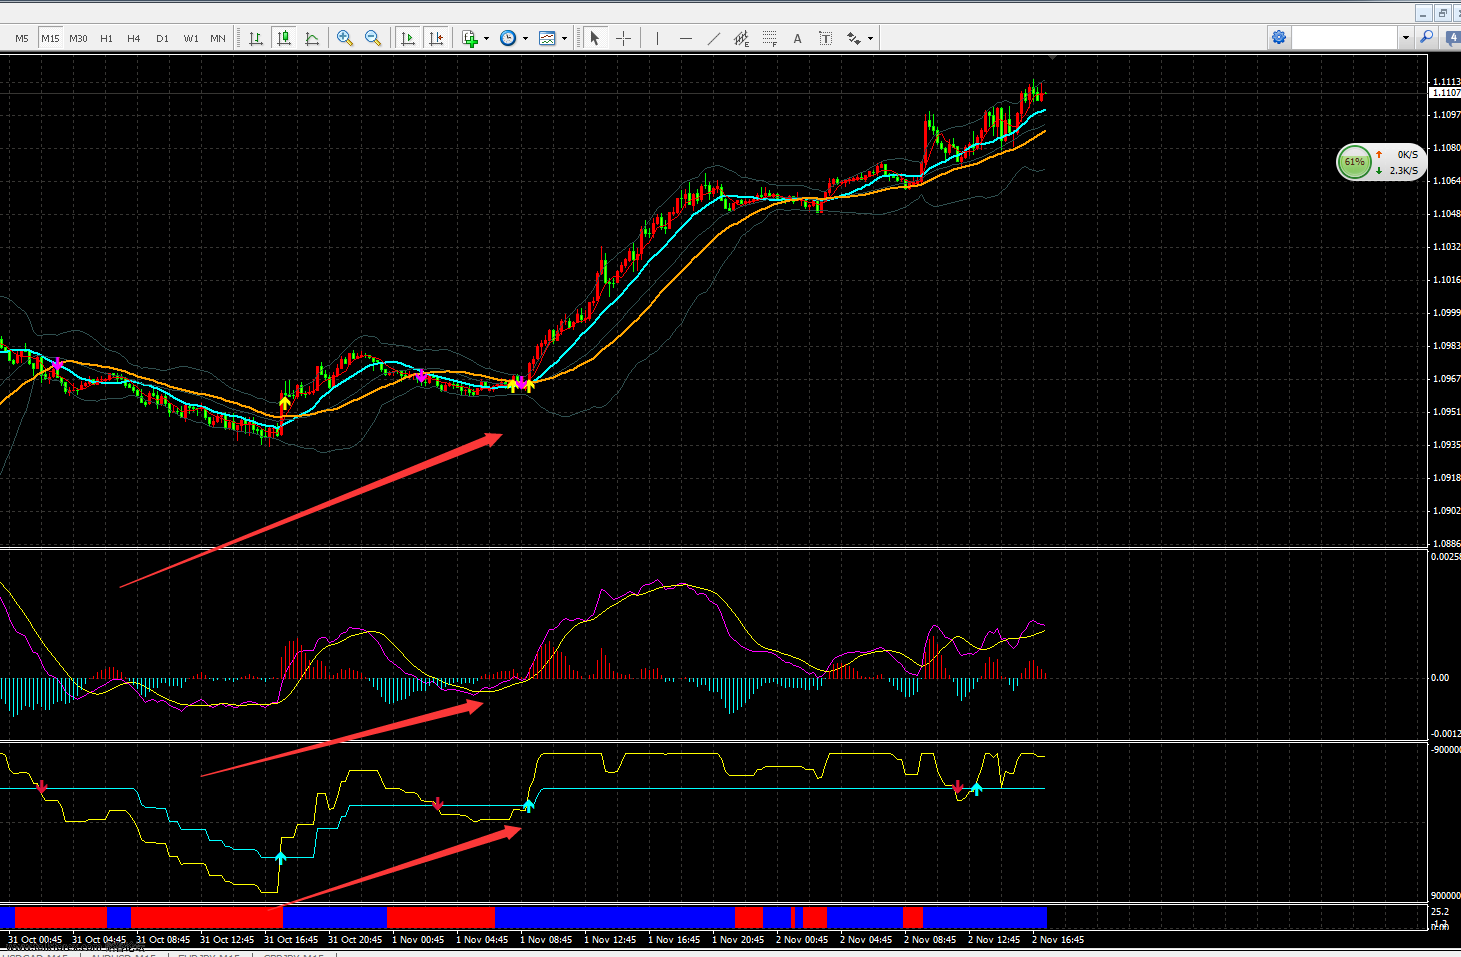The height and width of the screenshot is (957, 1461).
Task: Expand the templates dropdown arrow
Action: [564, 39]
